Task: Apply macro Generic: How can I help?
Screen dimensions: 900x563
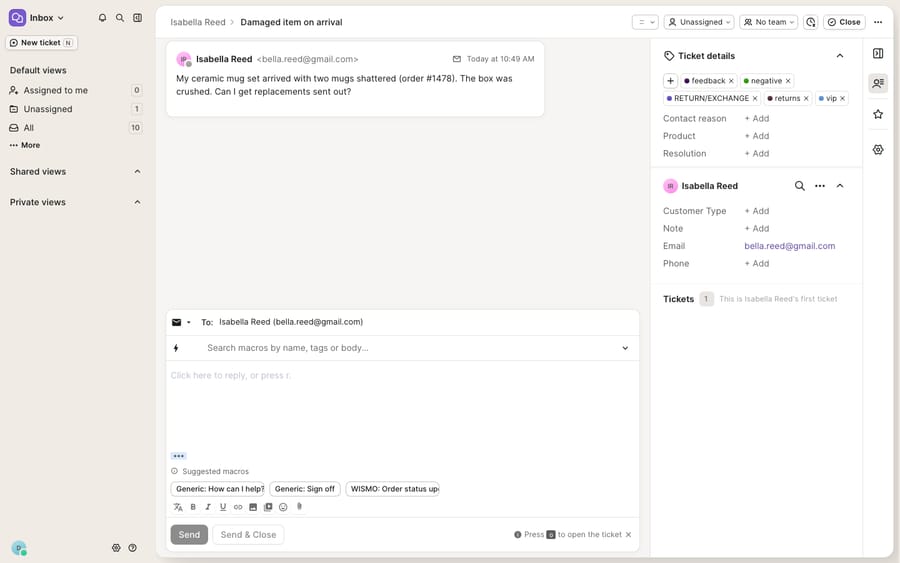Action: click(218, 489)
